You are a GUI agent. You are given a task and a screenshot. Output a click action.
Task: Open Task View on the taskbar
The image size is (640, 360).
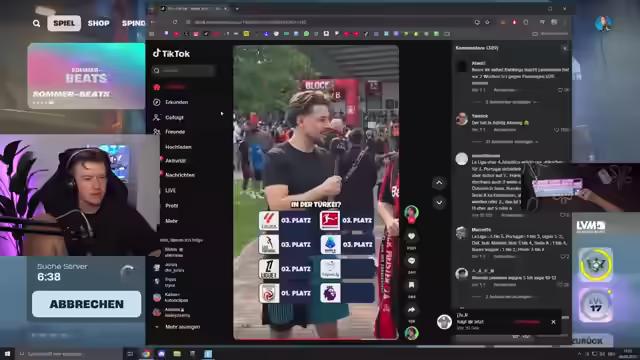coord(130,354)
